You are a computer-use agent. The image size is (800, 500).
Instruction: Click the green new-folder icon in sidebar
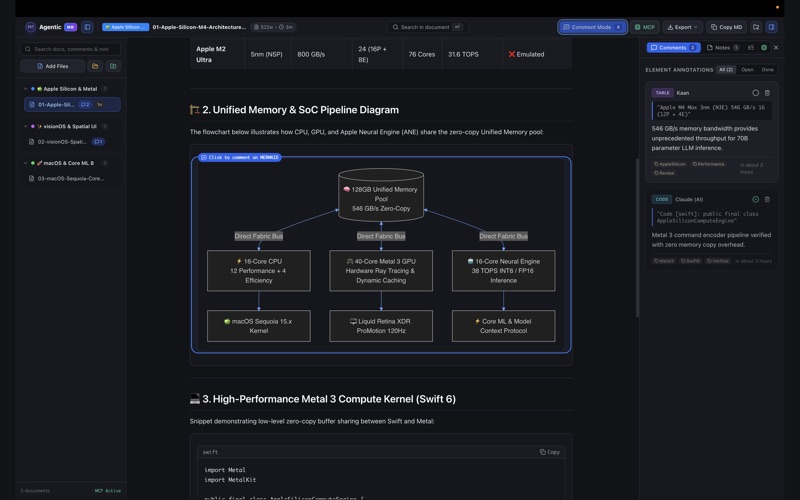113,66
